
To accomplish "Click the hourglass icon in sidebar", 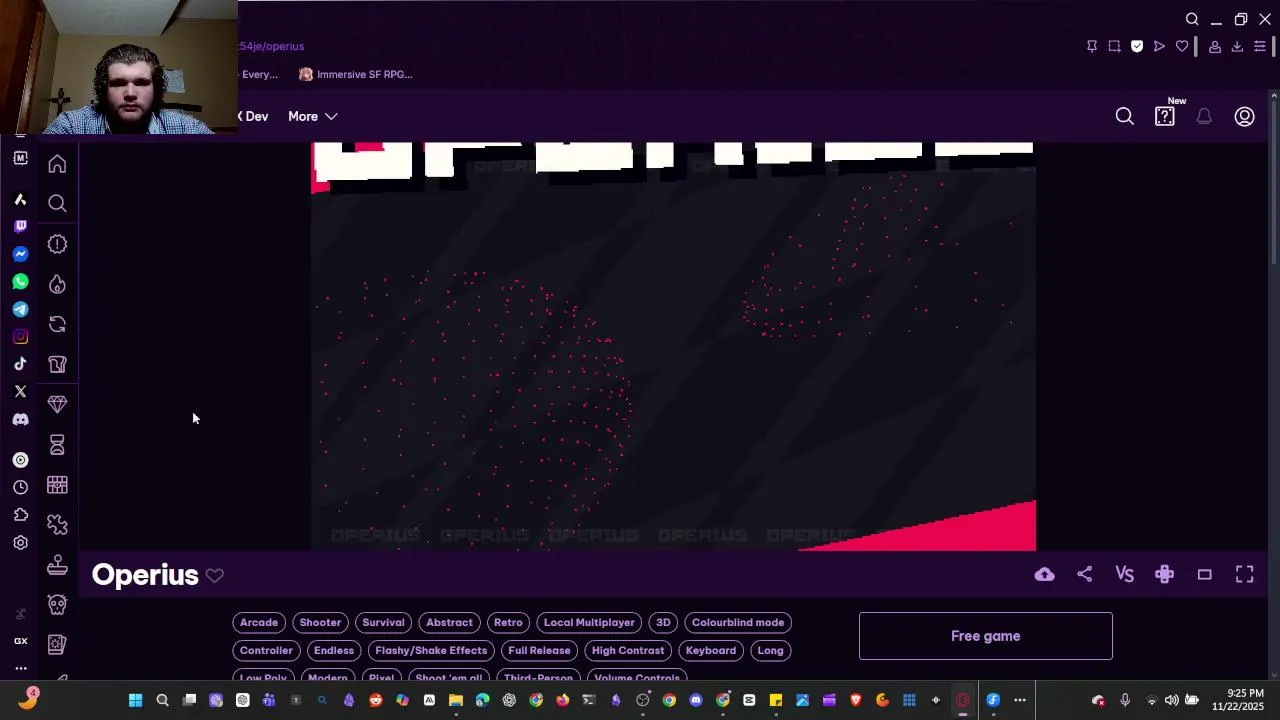I will (x=57, y=445).
